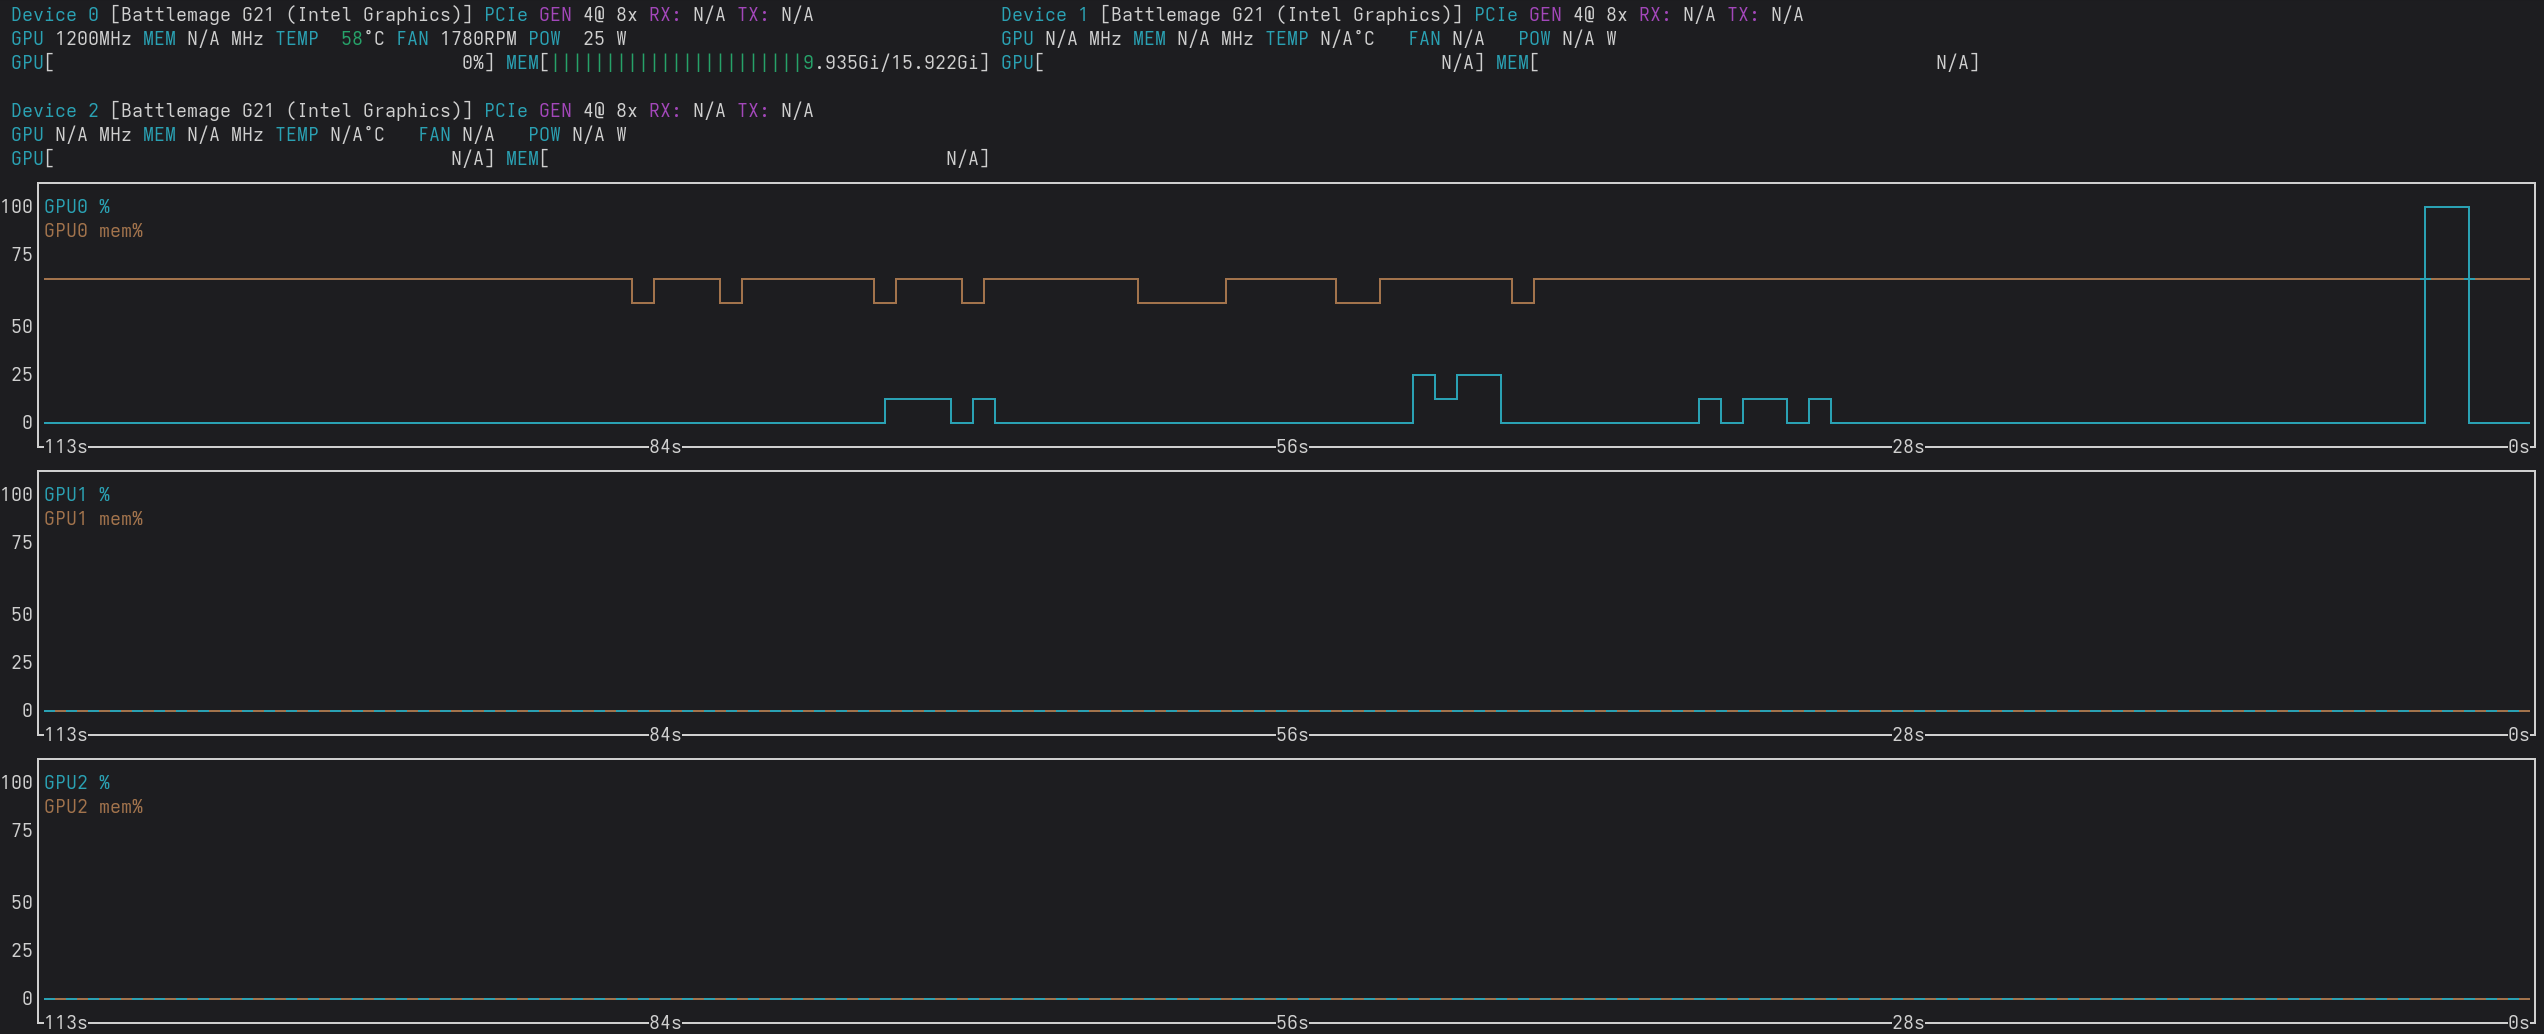
Task: Select the 58°C temperature reading
Action: 362,39
